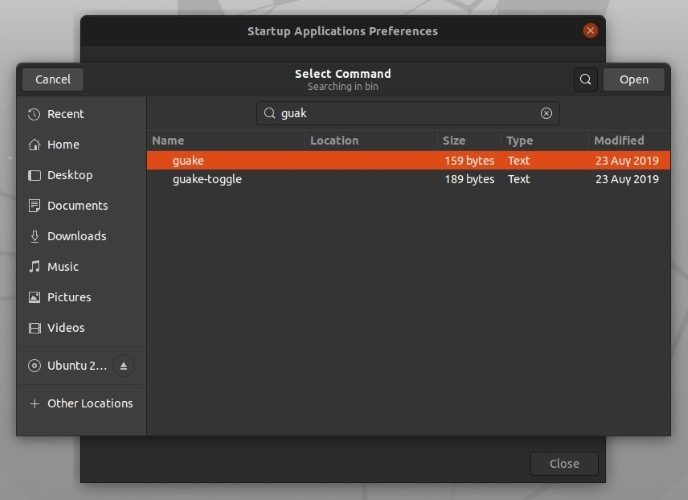The height and width of the screenshot is (500, 688).
Task: Select the Documents folder in sidebar
Action: click(76, 206)
